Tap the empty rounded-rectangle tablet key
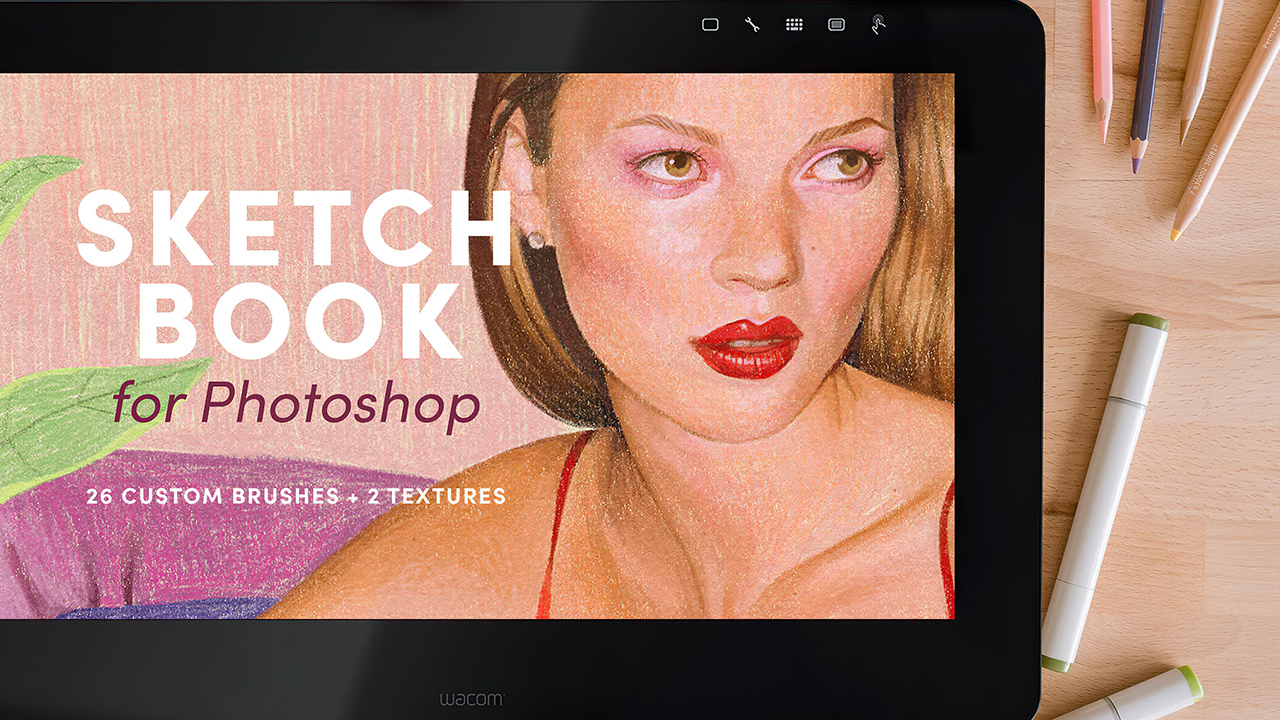This screenshot has width=1280, height=720. (710, 25)
